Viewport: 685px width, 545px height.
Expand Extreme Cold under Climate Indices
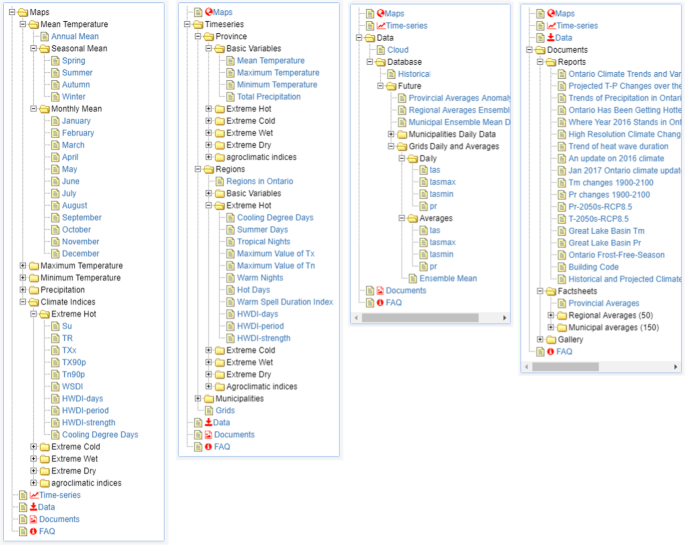tap(33, 446)
